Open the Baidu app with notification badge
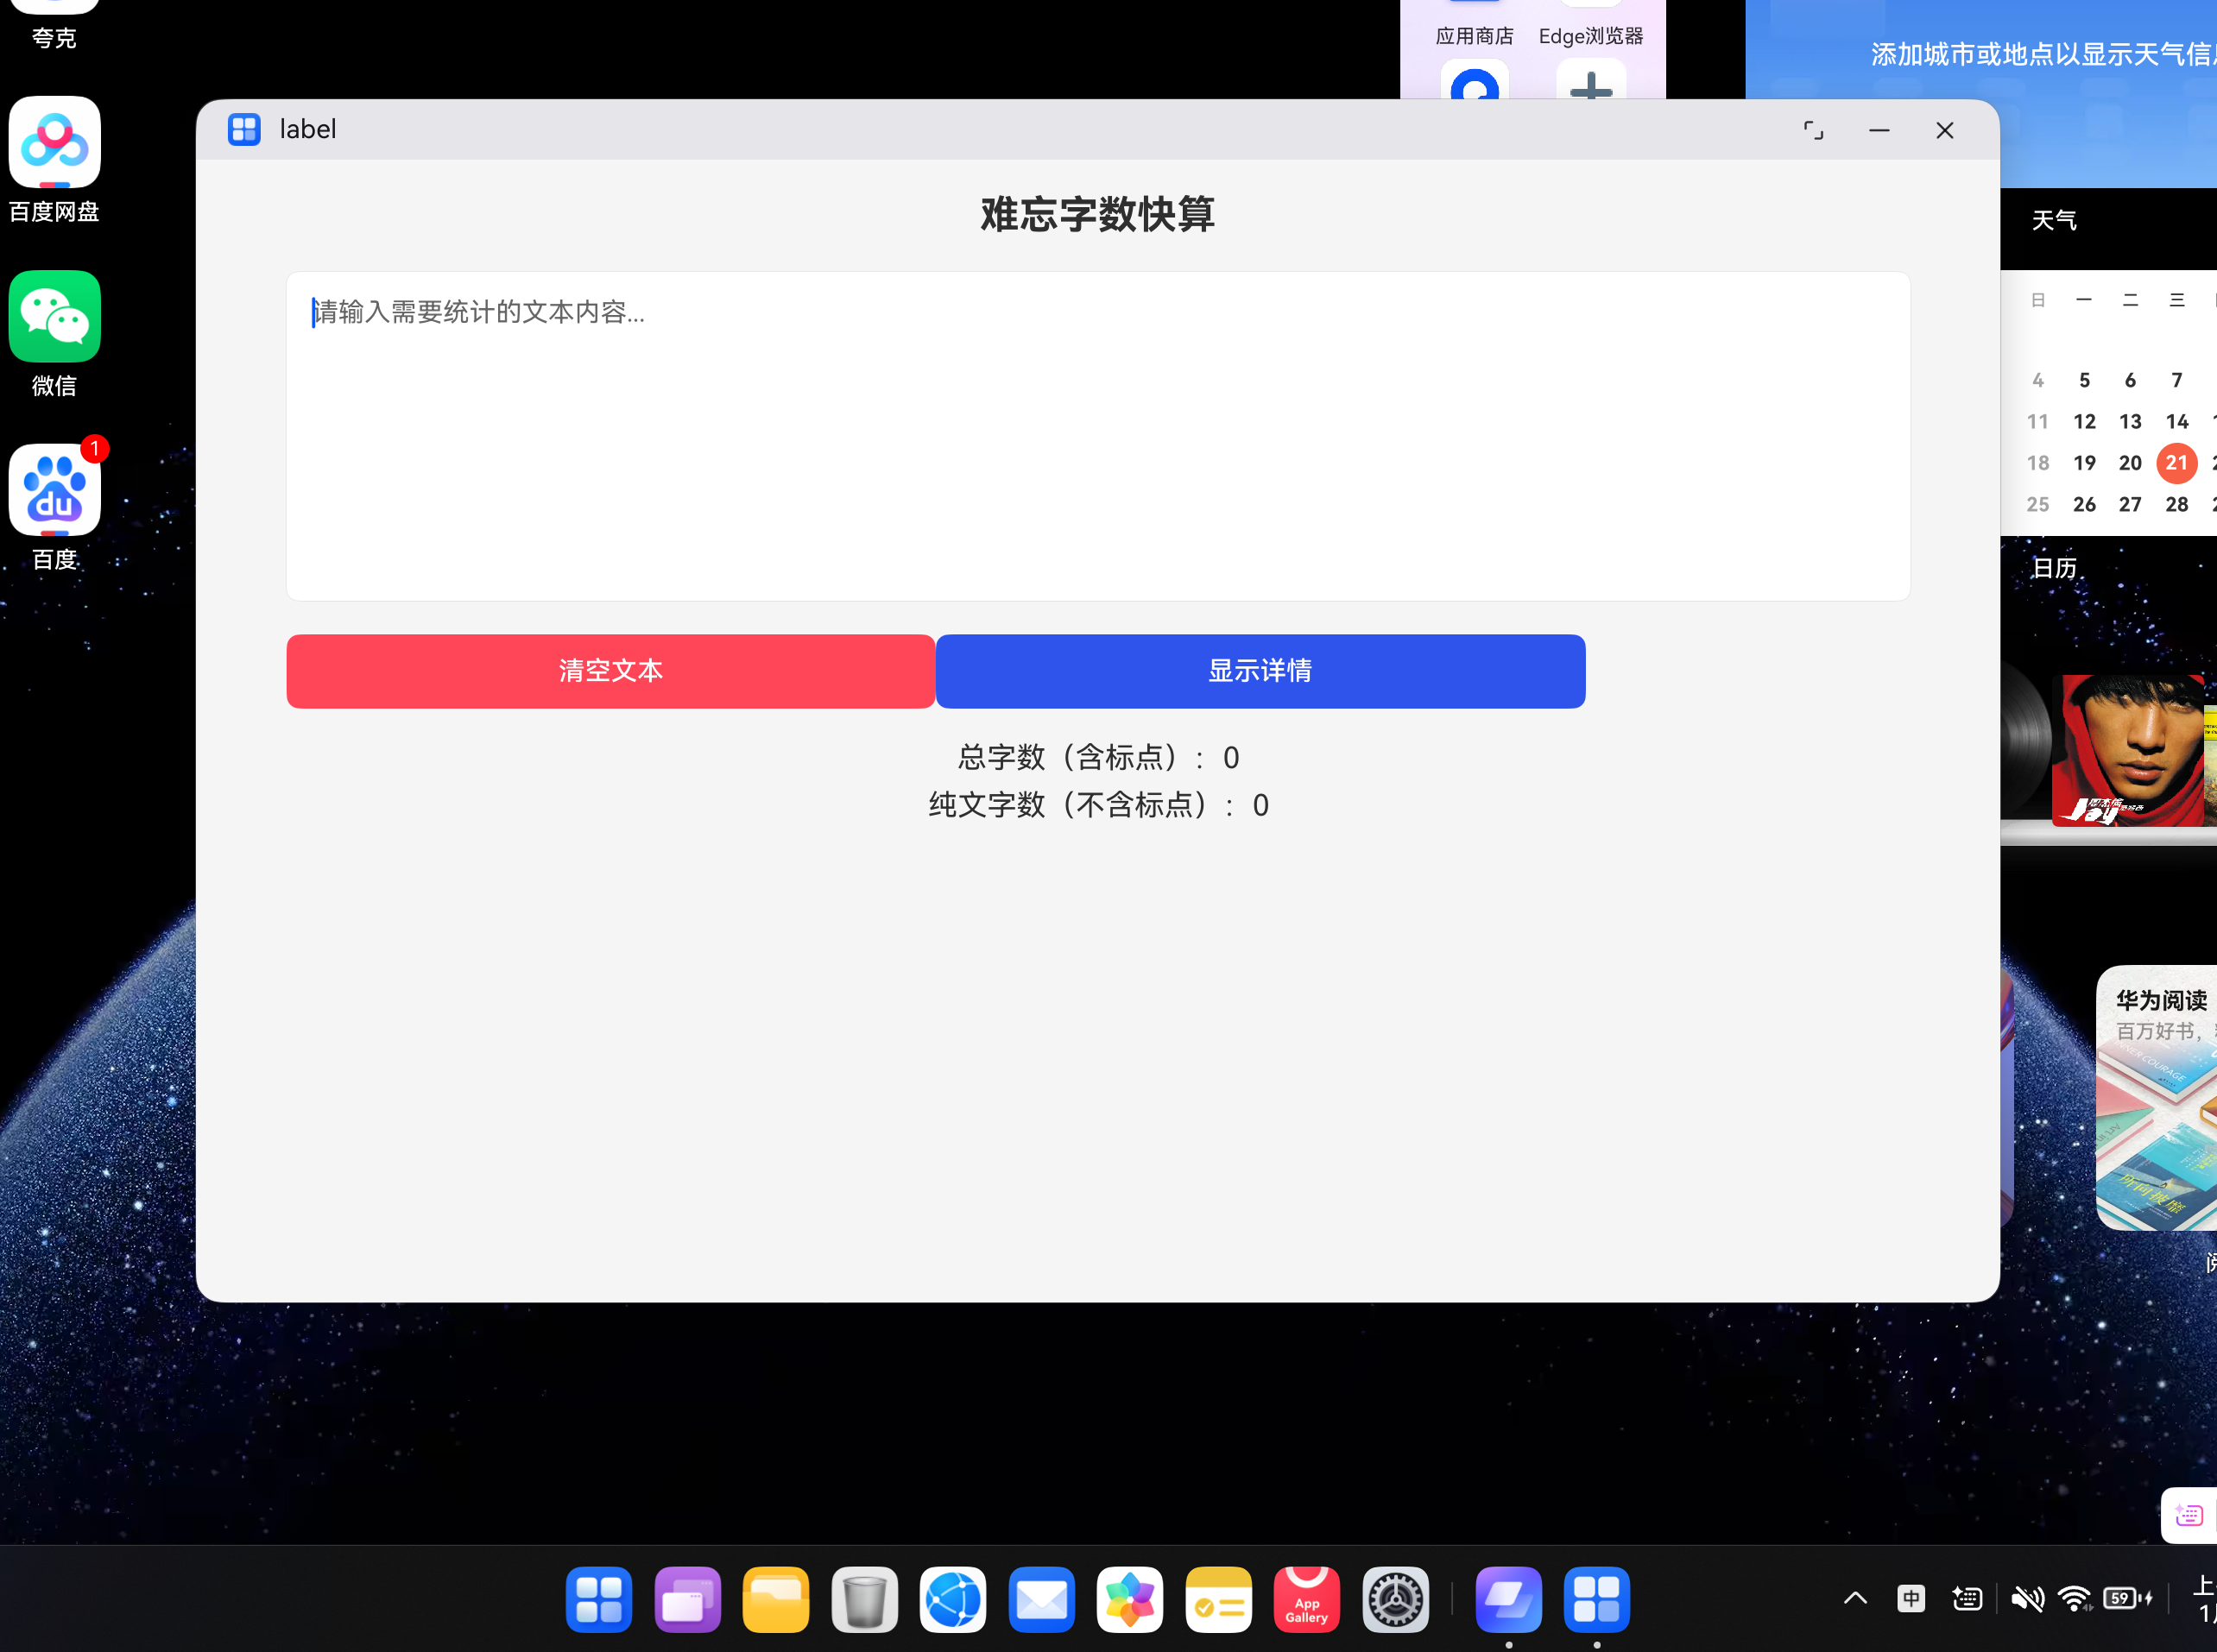The height and width of the screenshot is (1652, 2217). click(x=54, y=490)
